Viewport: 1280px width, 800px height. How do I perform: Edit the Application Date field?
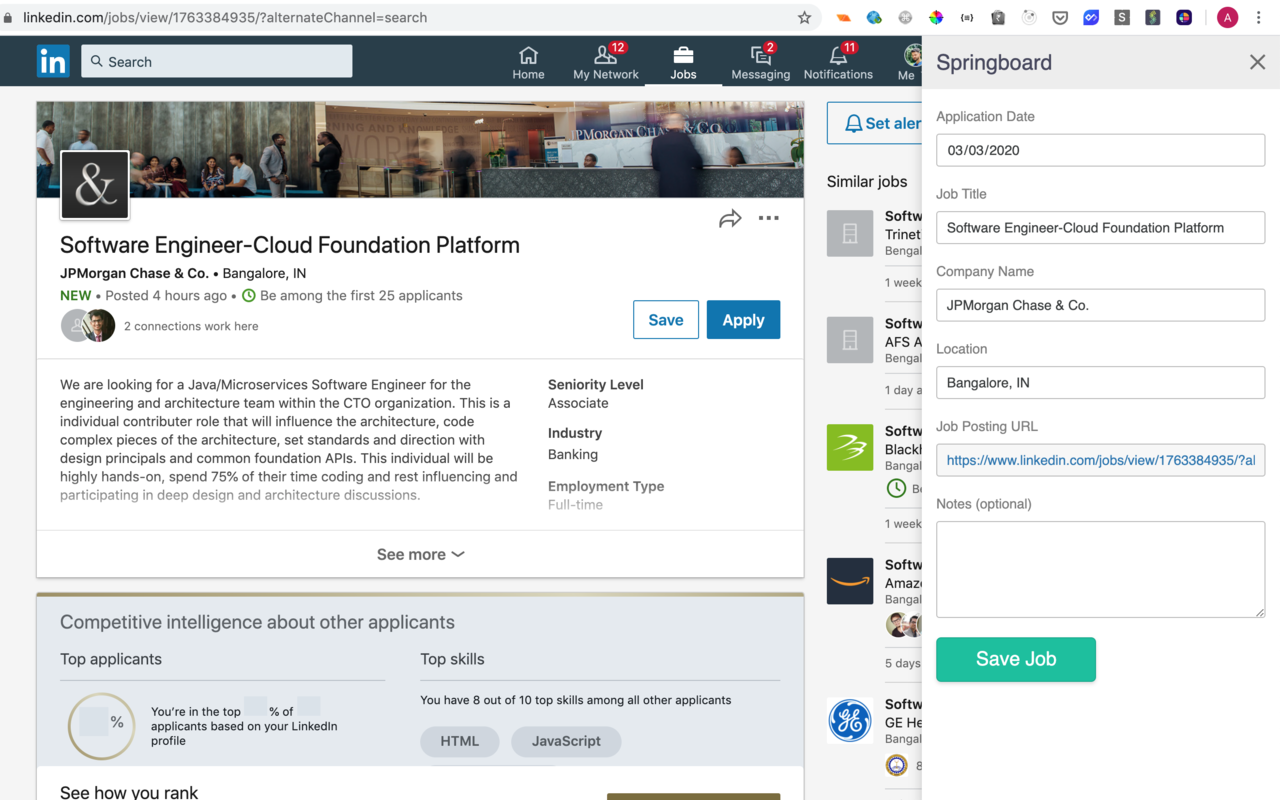1100,150
